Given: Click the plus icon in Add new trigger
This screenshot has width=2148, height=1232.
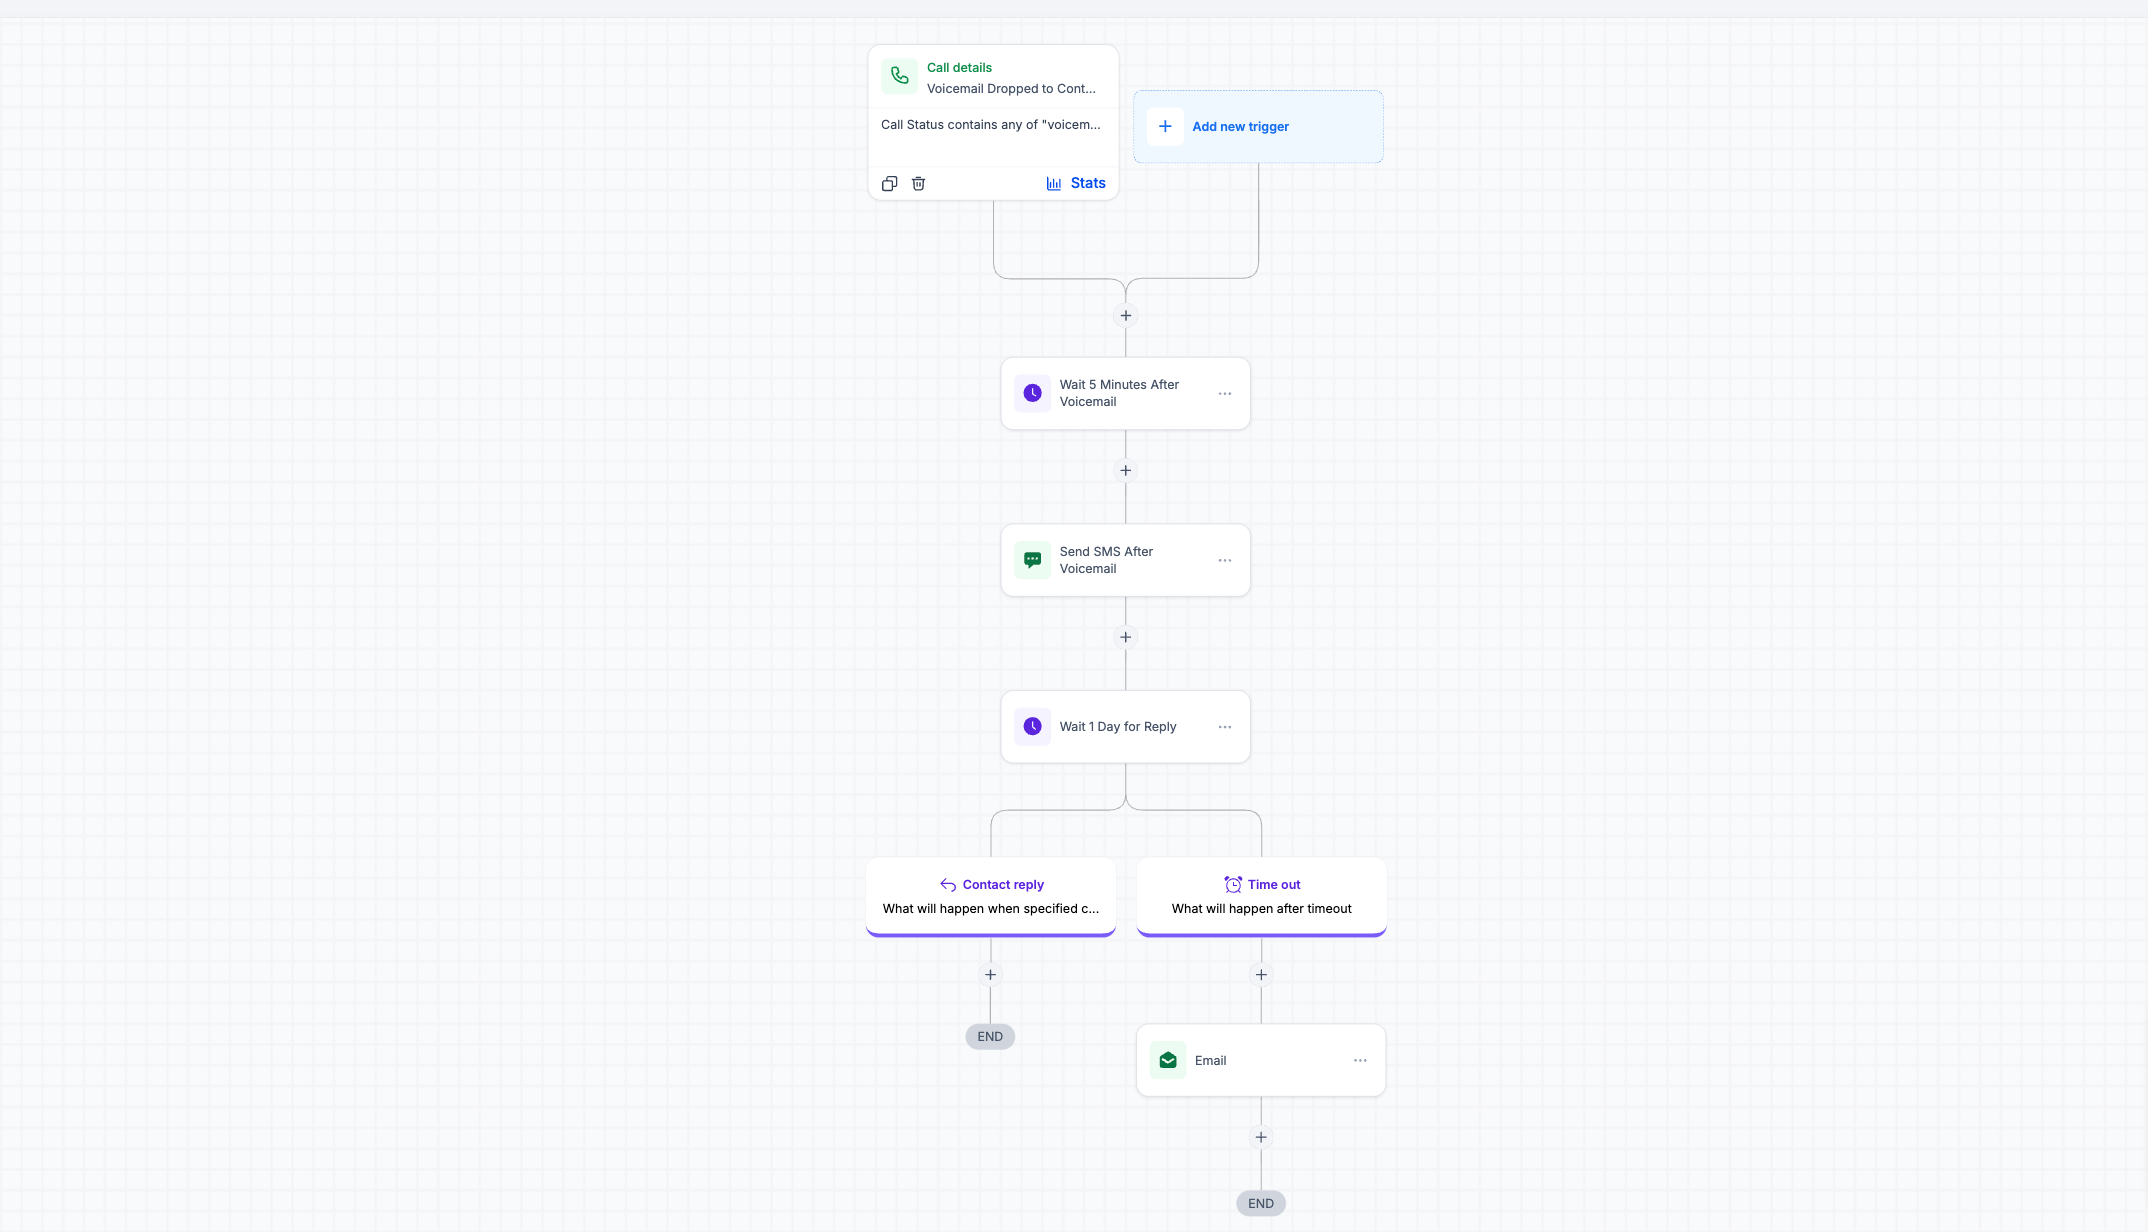Looking at the screenshot, I should (x=1165, y=127).
